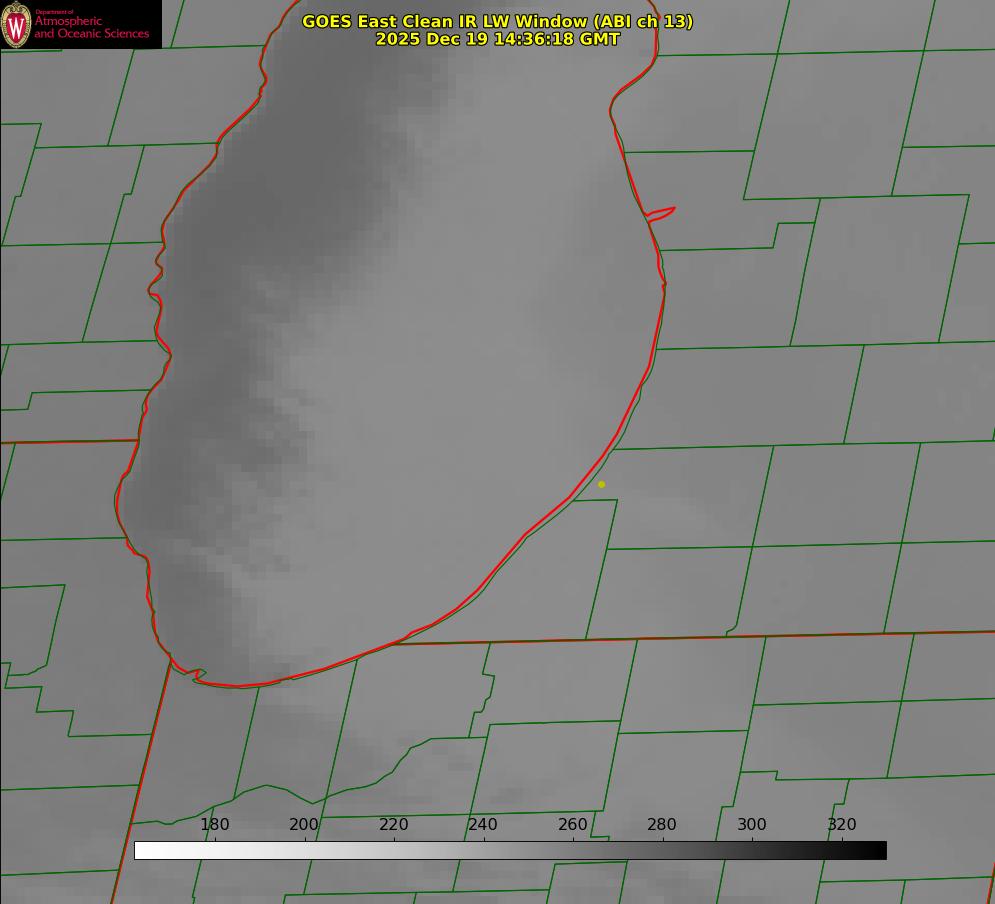
Task: Click the 260 label on the colorbar
Action: click(x=572, y=824)
